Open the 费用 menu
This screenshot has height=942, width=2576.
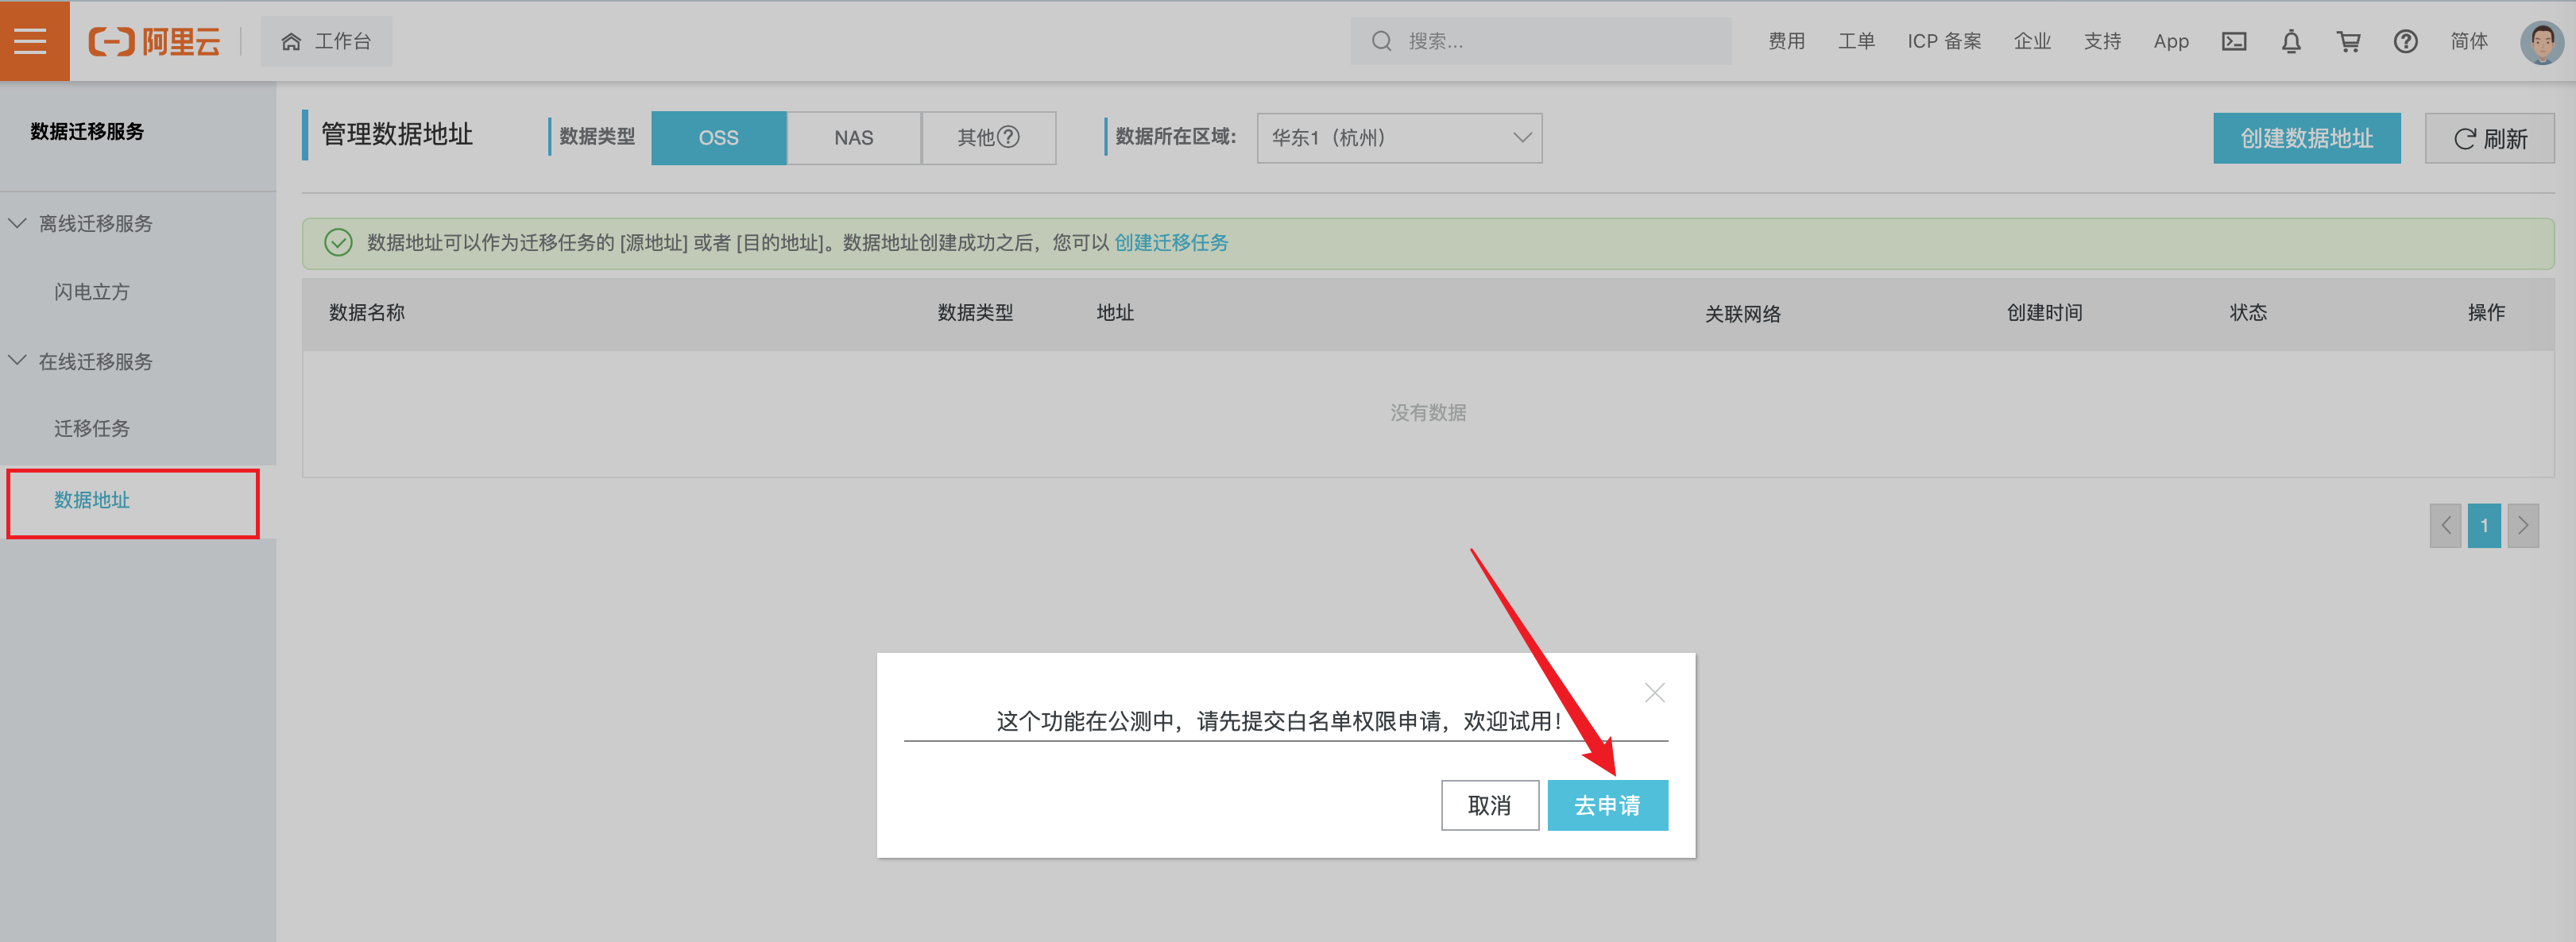1786,41
